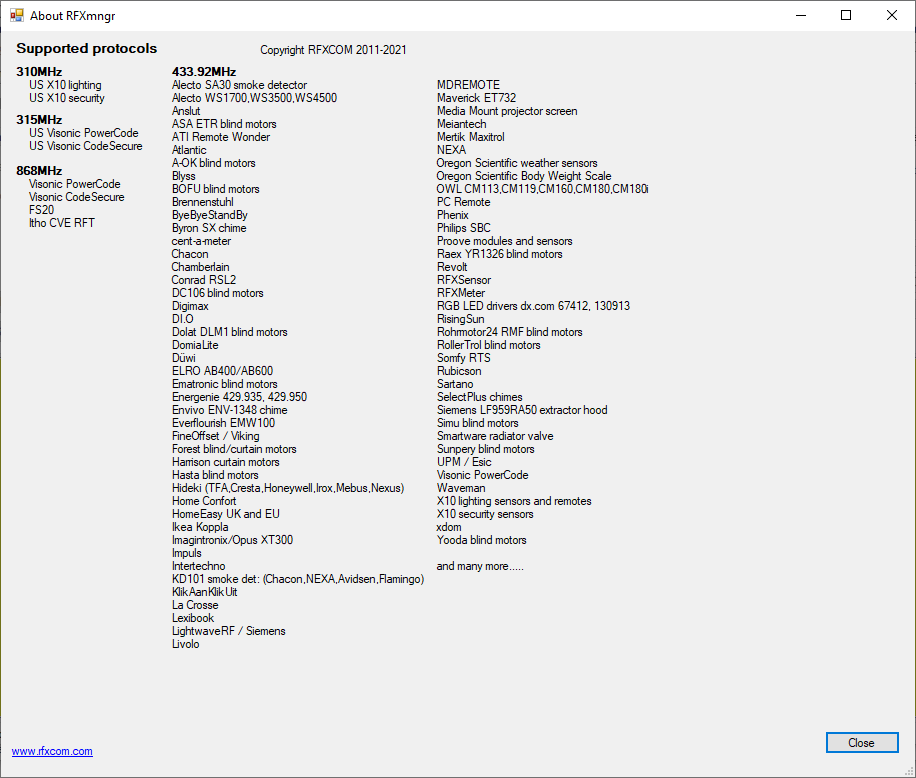Select Raex YR1326 blind motors

[500, 254]
